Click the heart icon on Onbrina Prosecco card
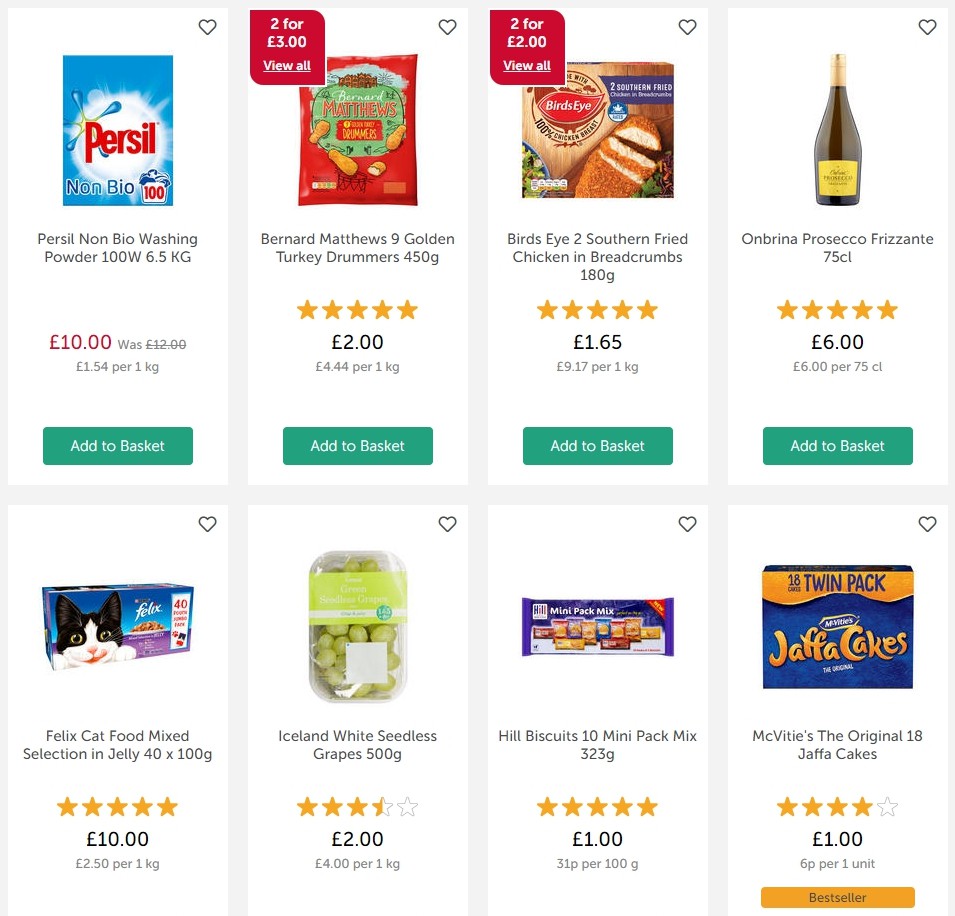 click(927, 27)
